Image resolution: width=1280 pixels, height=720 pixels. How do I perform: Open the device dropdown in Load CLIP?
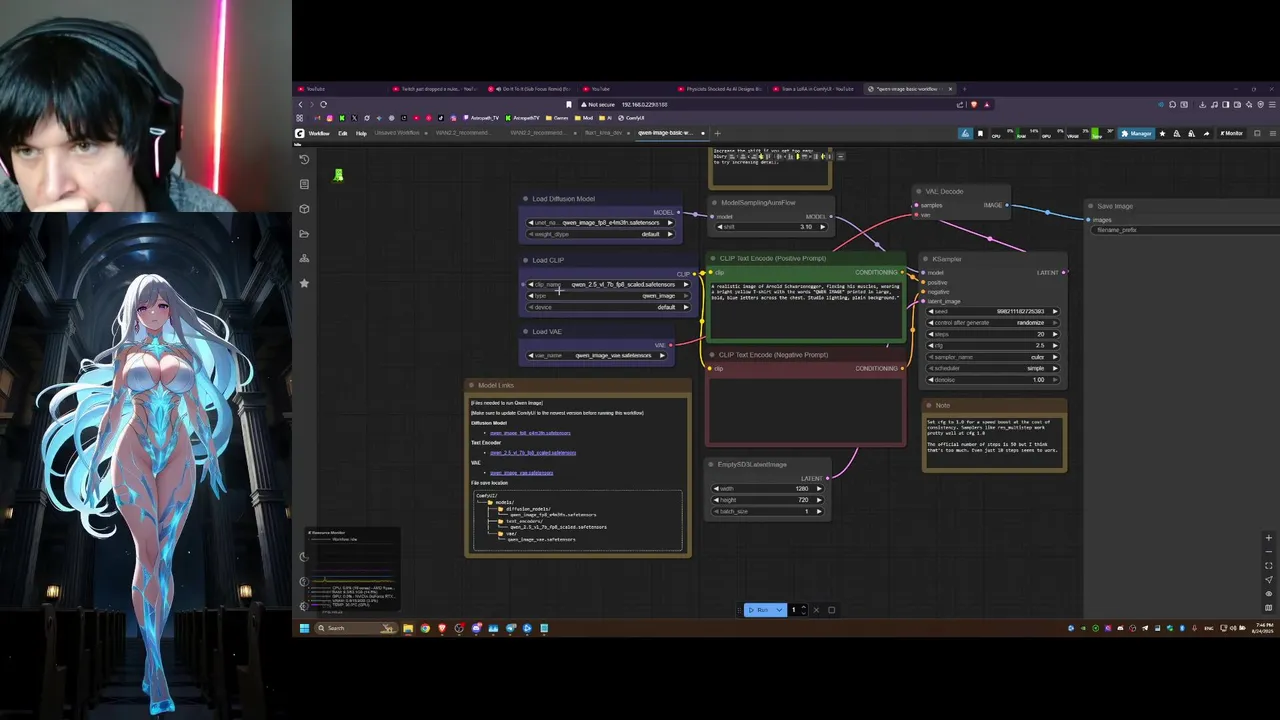click(609, 307)
